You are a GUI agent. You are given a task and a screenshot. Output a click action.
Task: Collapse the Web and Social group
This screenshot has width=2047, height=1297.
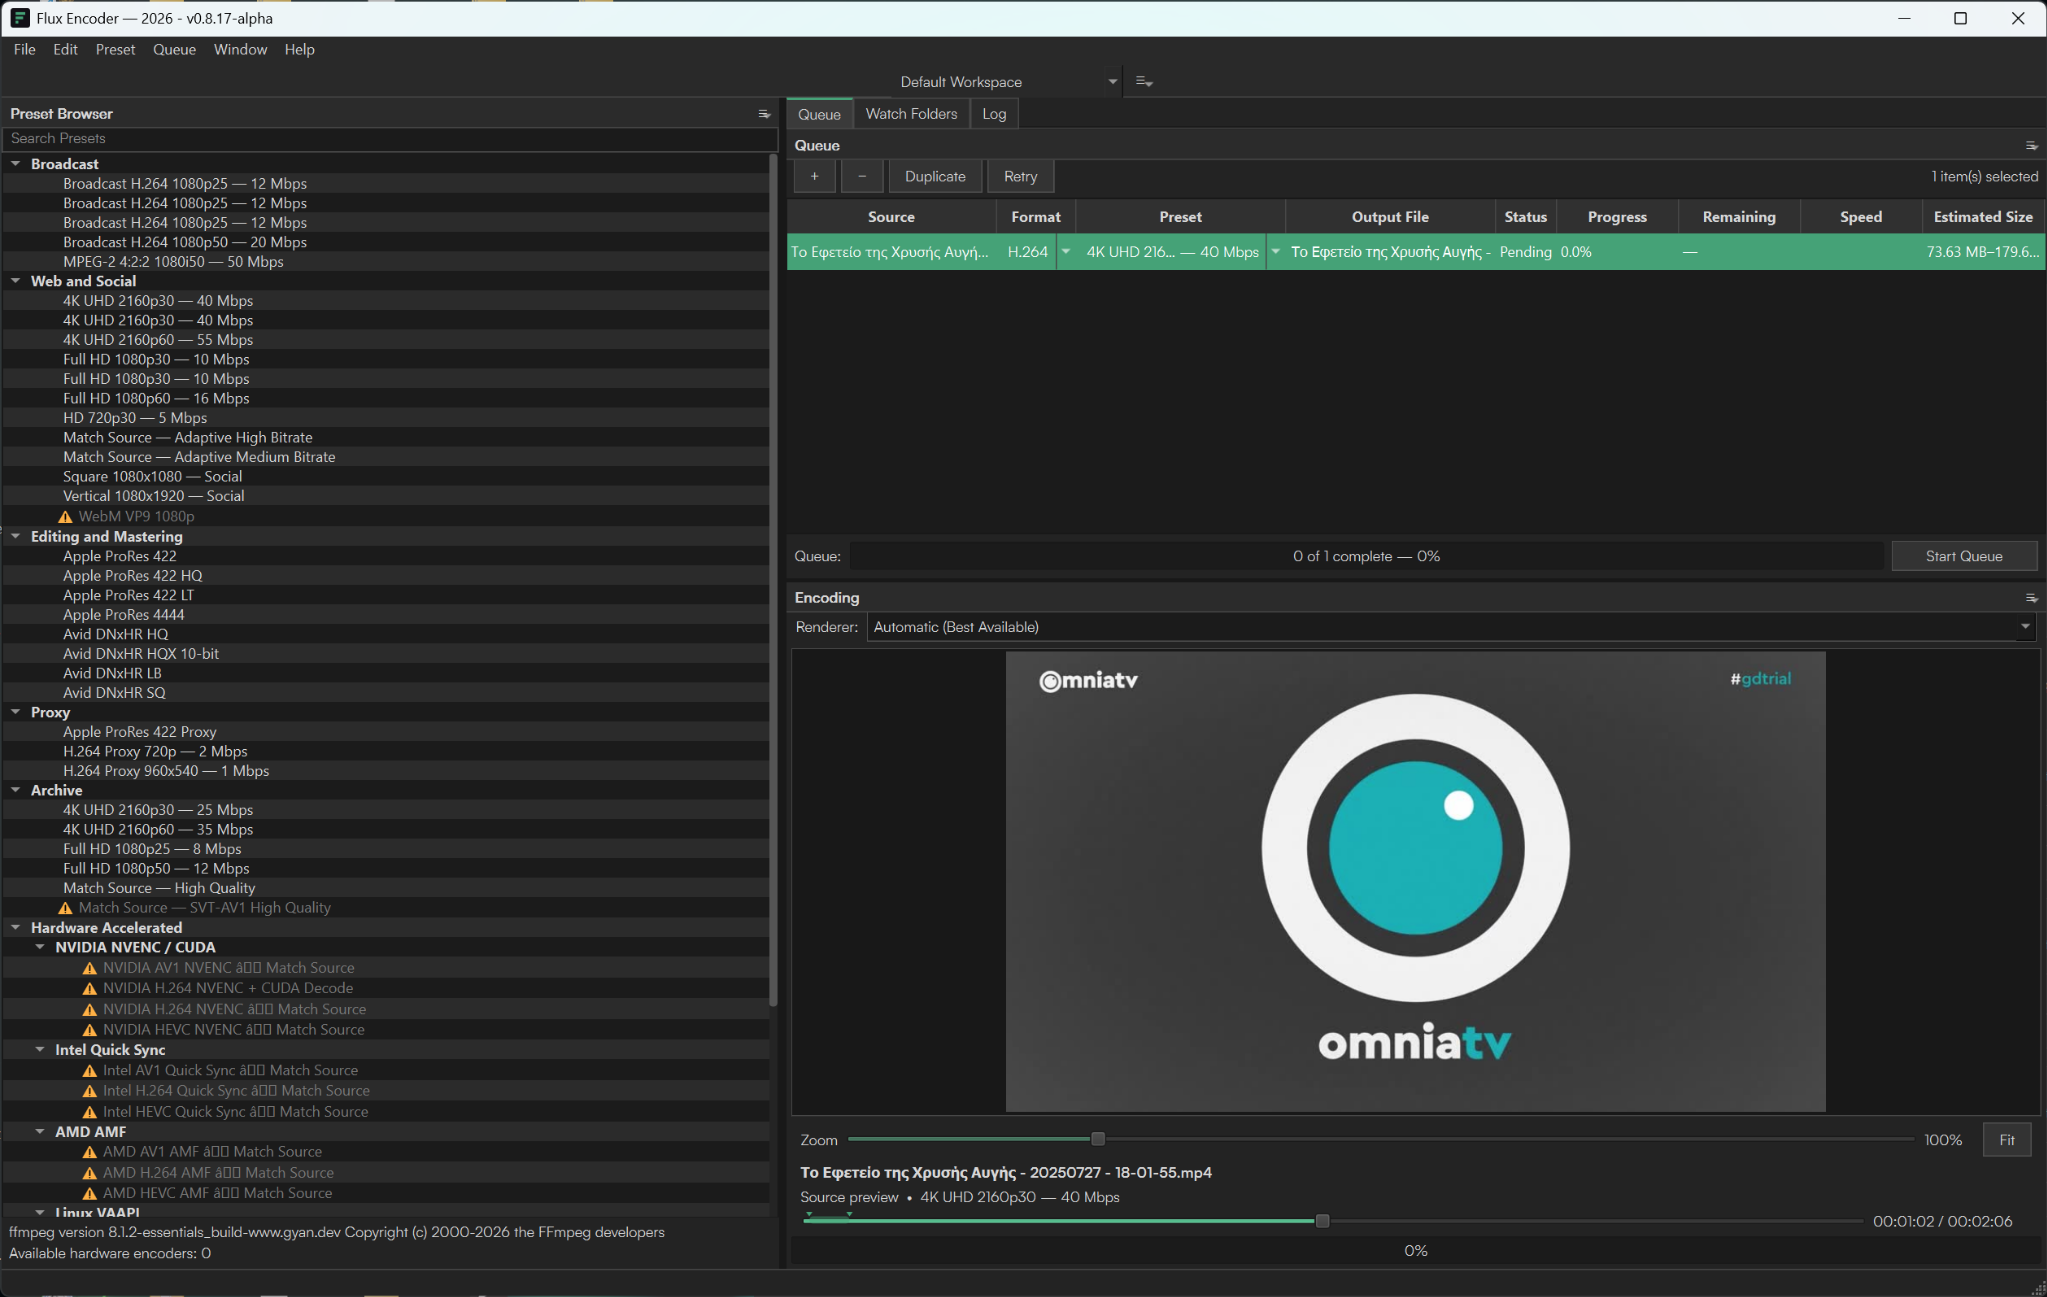[x=16, y=281]
